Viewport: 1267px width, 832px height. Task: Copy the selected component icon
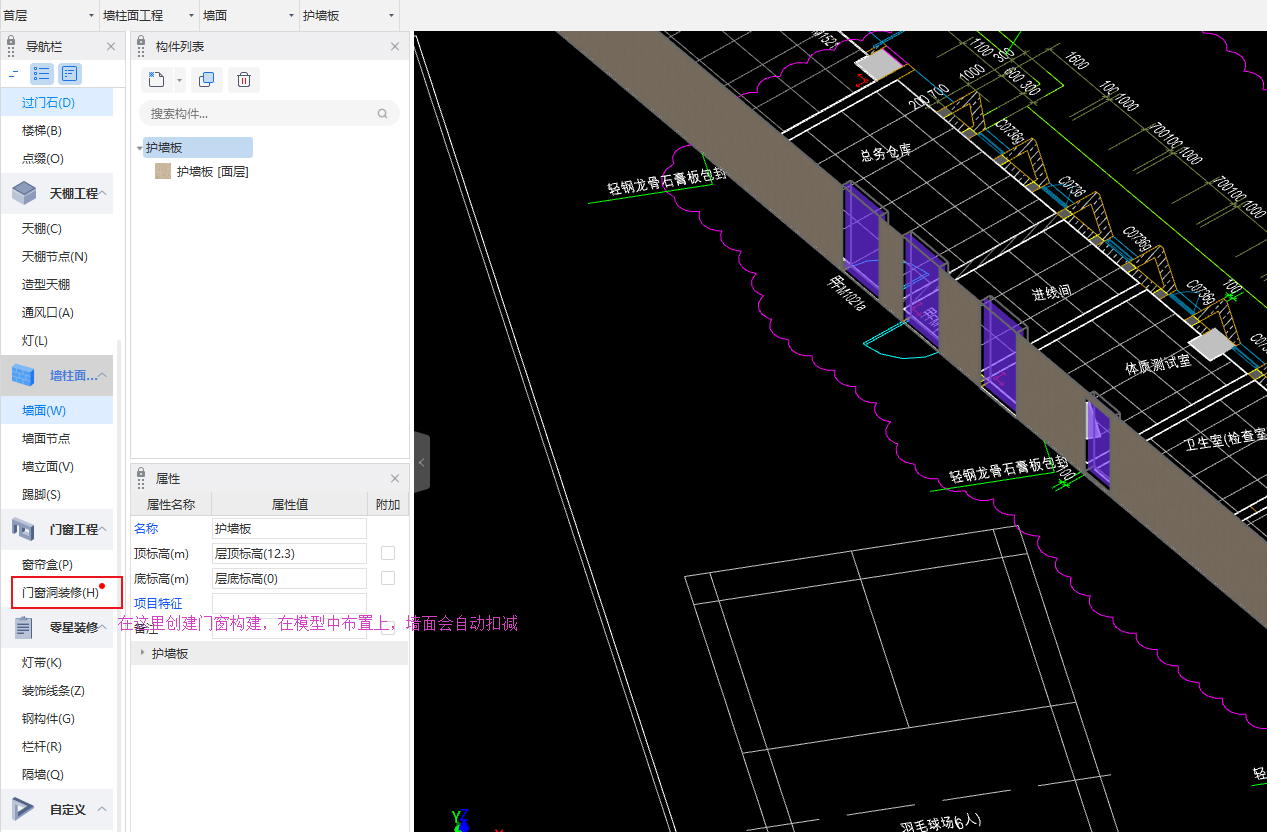[x=206, y=80]
